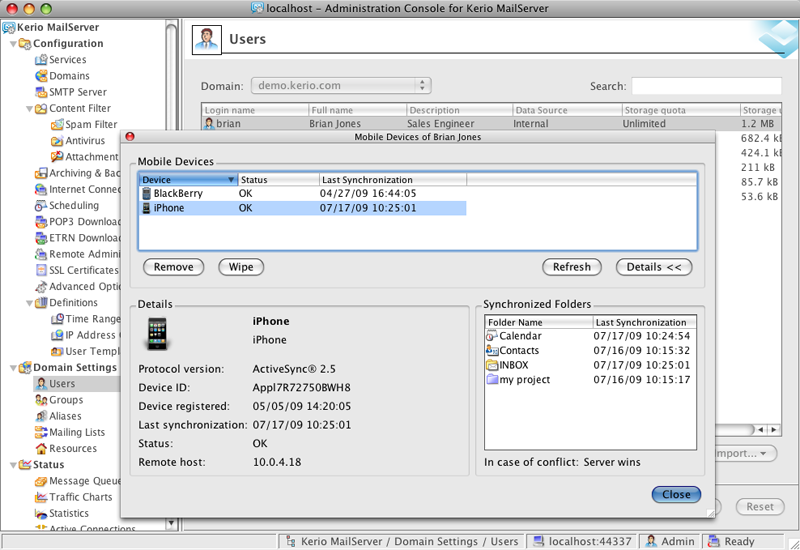Close the Mobile Devices dialog red button
Screen dimensions: 800x550
(130, 136)
